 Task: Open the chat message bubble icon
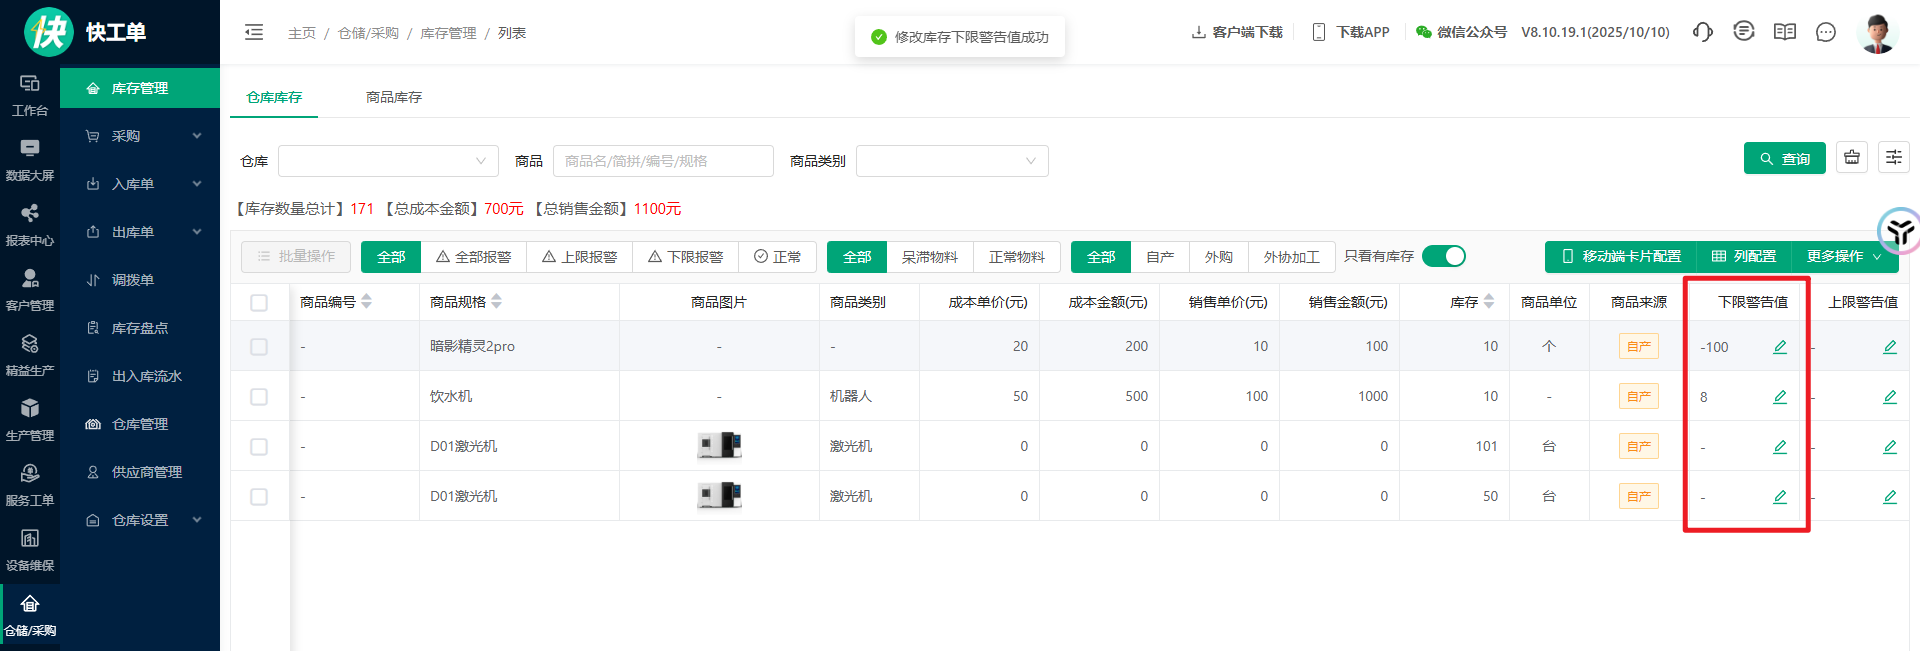point(1825,32)
